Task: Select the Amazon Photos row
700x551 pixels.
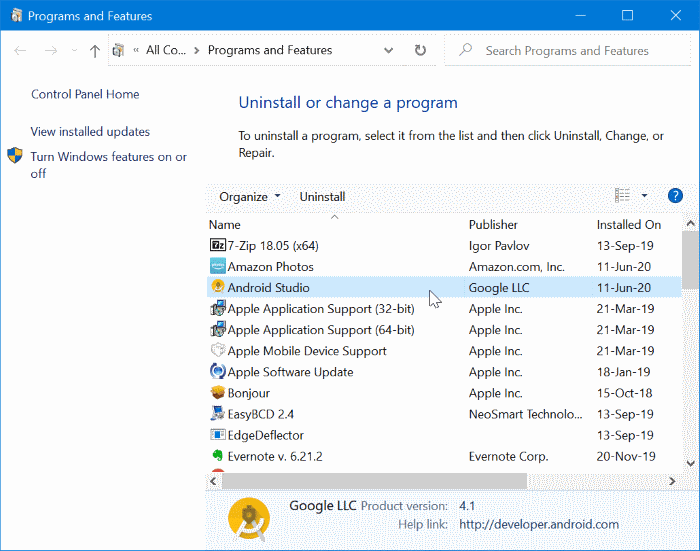Action: 444,267
